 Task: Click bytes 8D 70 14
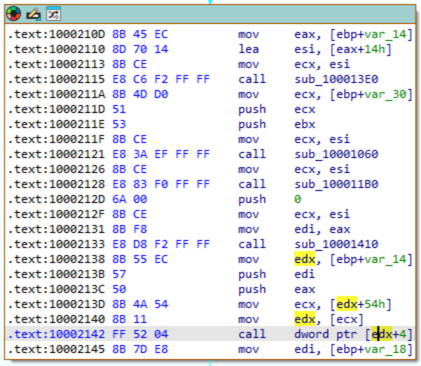(x=140, y=49)
